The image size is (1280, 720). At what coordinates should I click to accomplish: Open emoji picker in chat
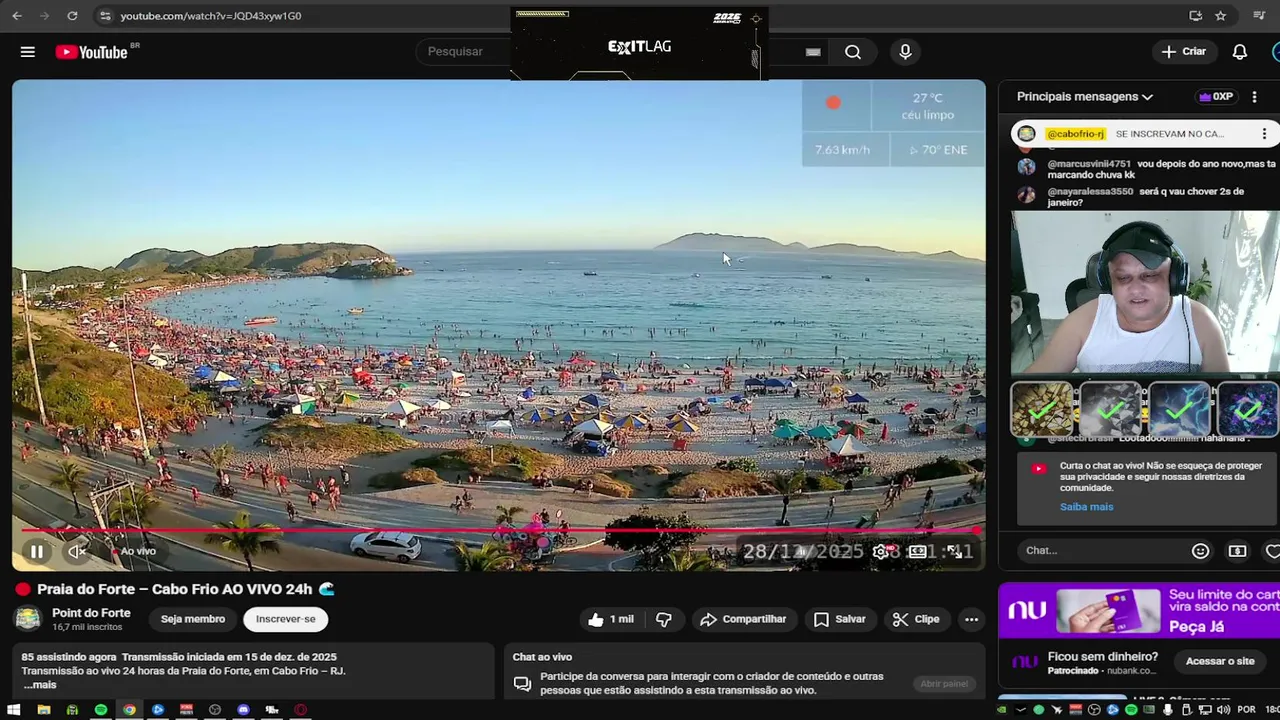[x=1200, y=551]
